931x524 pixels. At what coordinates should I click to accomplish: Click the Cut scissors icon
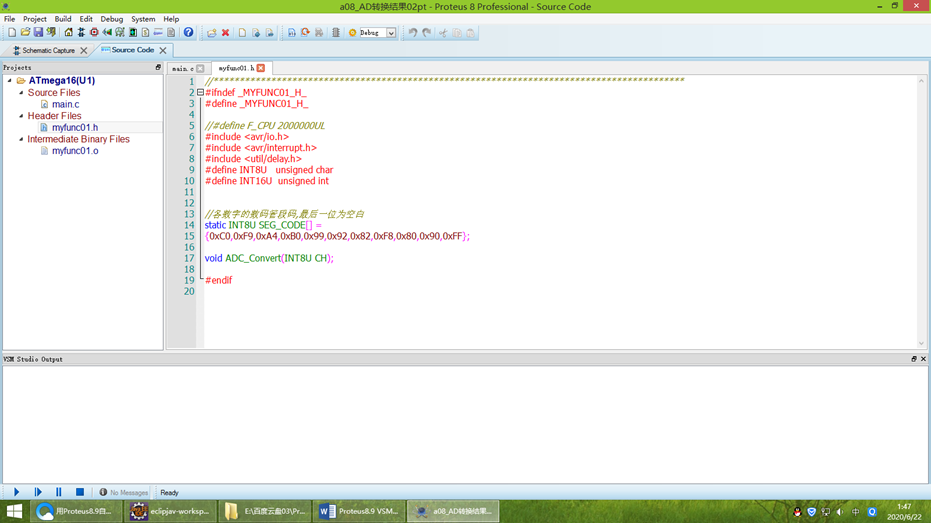click(443, 33)
